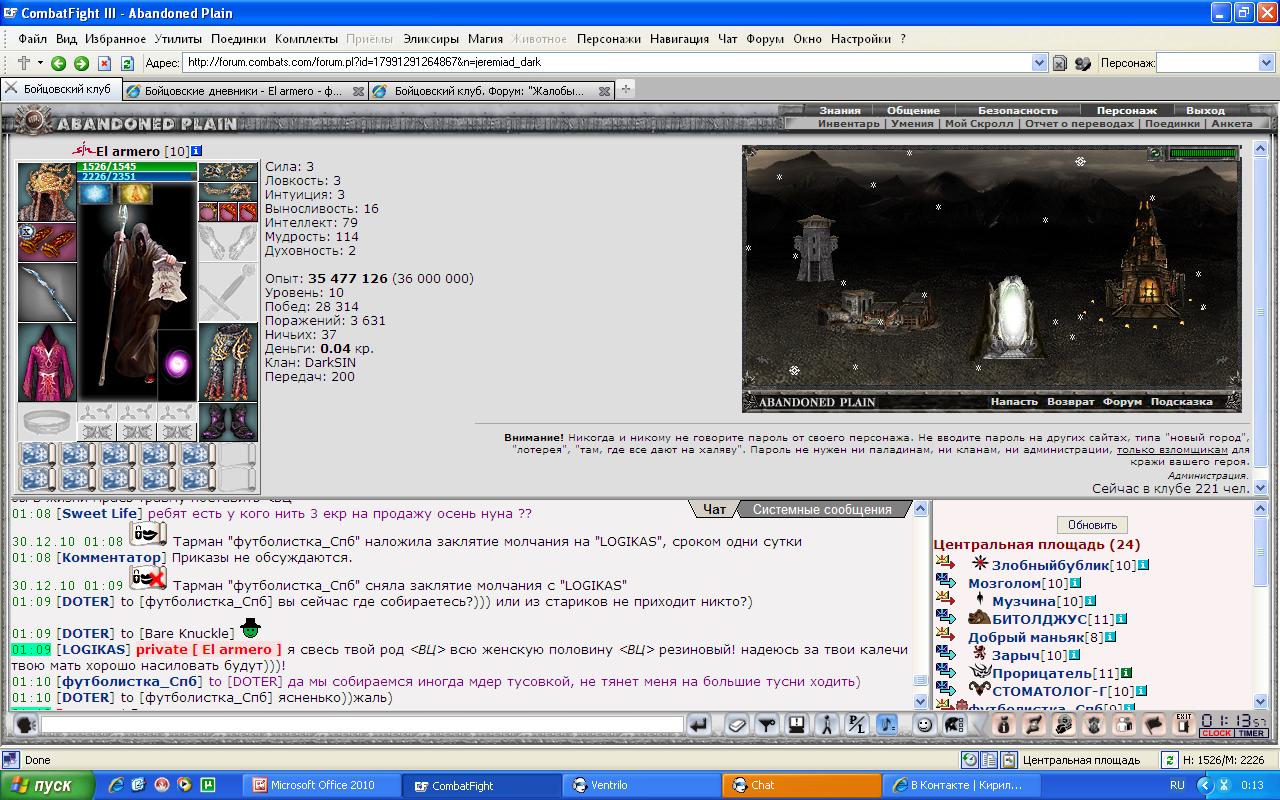Open the Эликсиры menu
This screenshot has height=800, width=1280.
(x=431, y=39)
